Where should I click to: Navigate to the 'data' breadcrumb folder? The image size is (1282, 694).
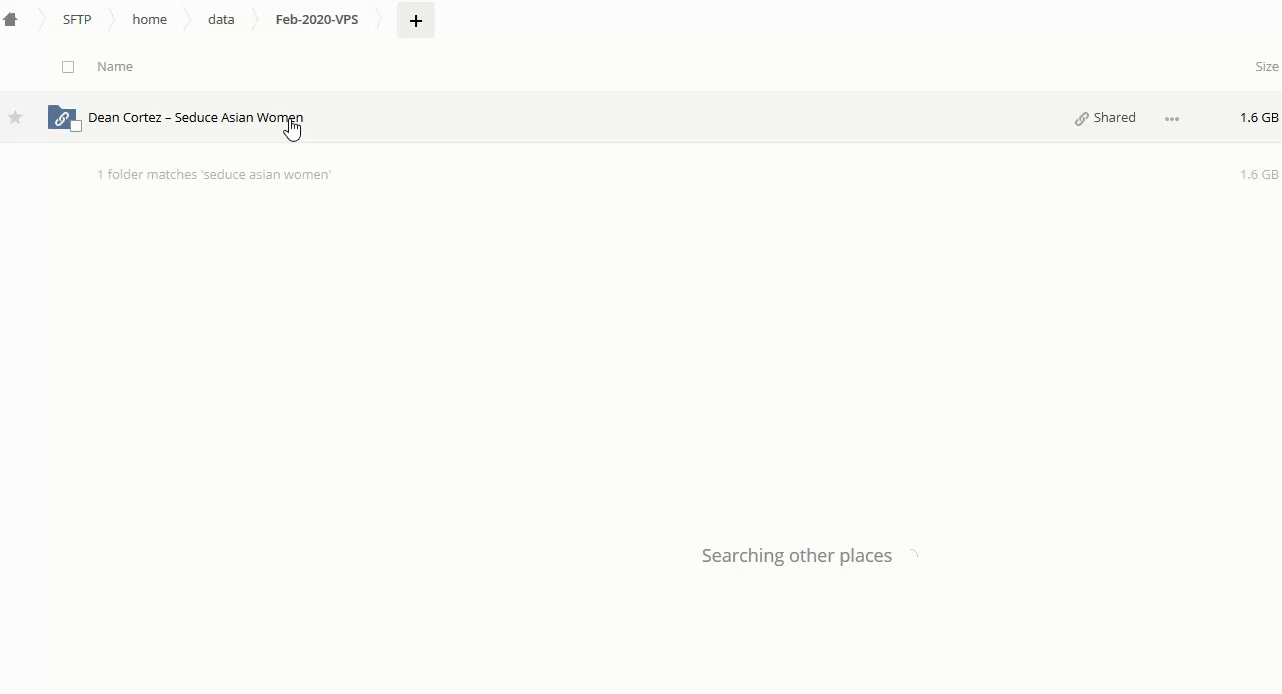221,19
